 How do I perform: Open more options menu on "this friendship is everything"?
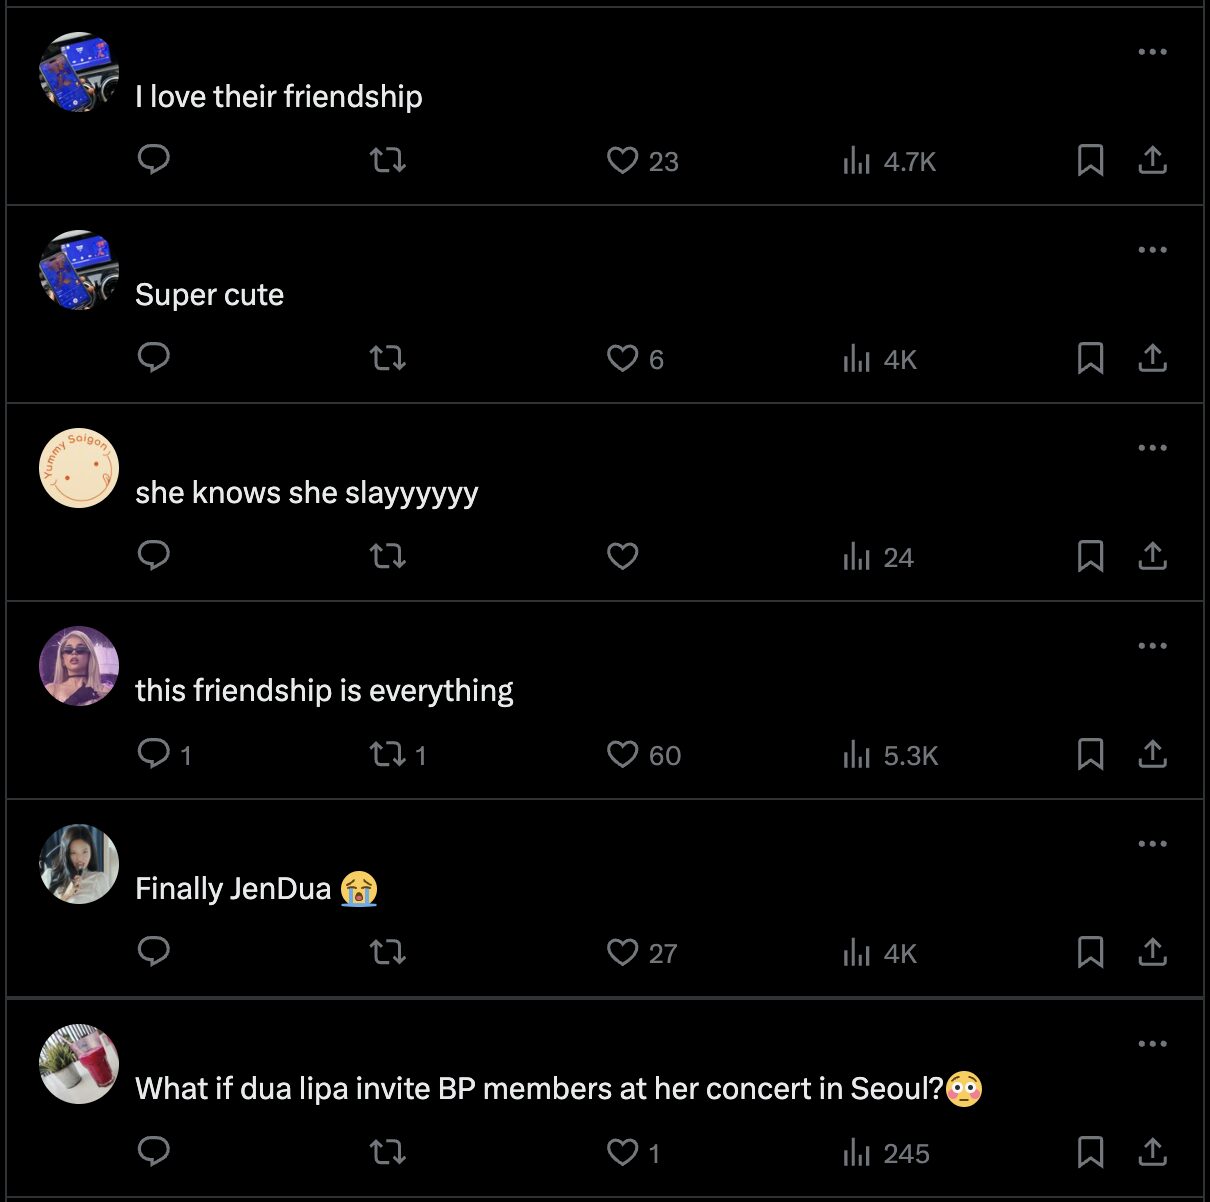coord(1152,646)
